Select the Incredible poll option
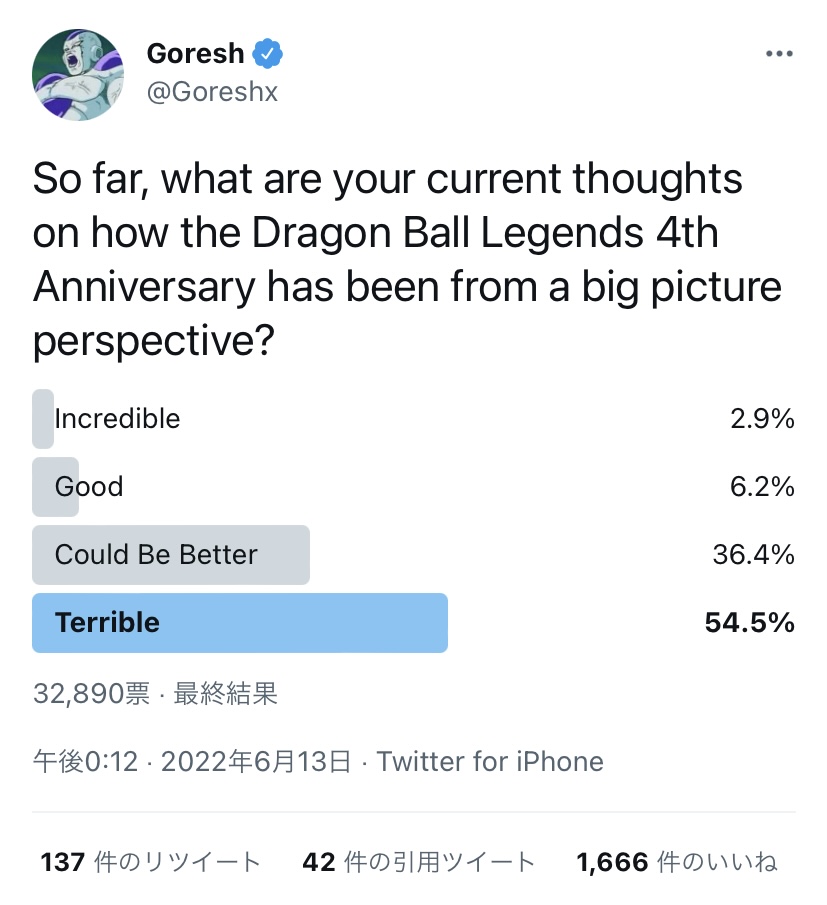827x905 pixels. (117, 418)
